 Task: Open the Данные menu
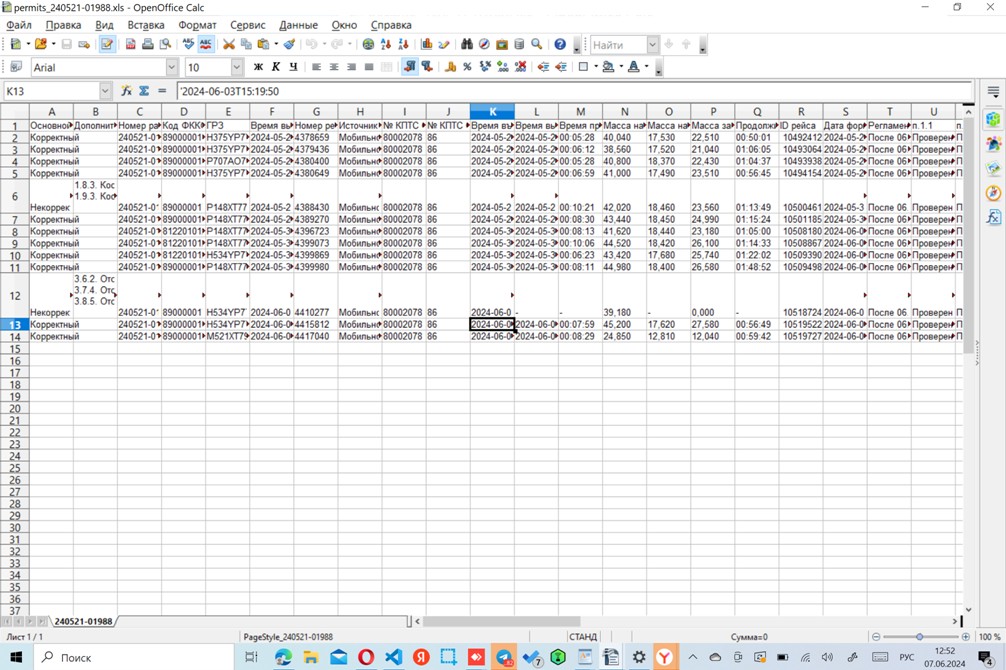298,25
